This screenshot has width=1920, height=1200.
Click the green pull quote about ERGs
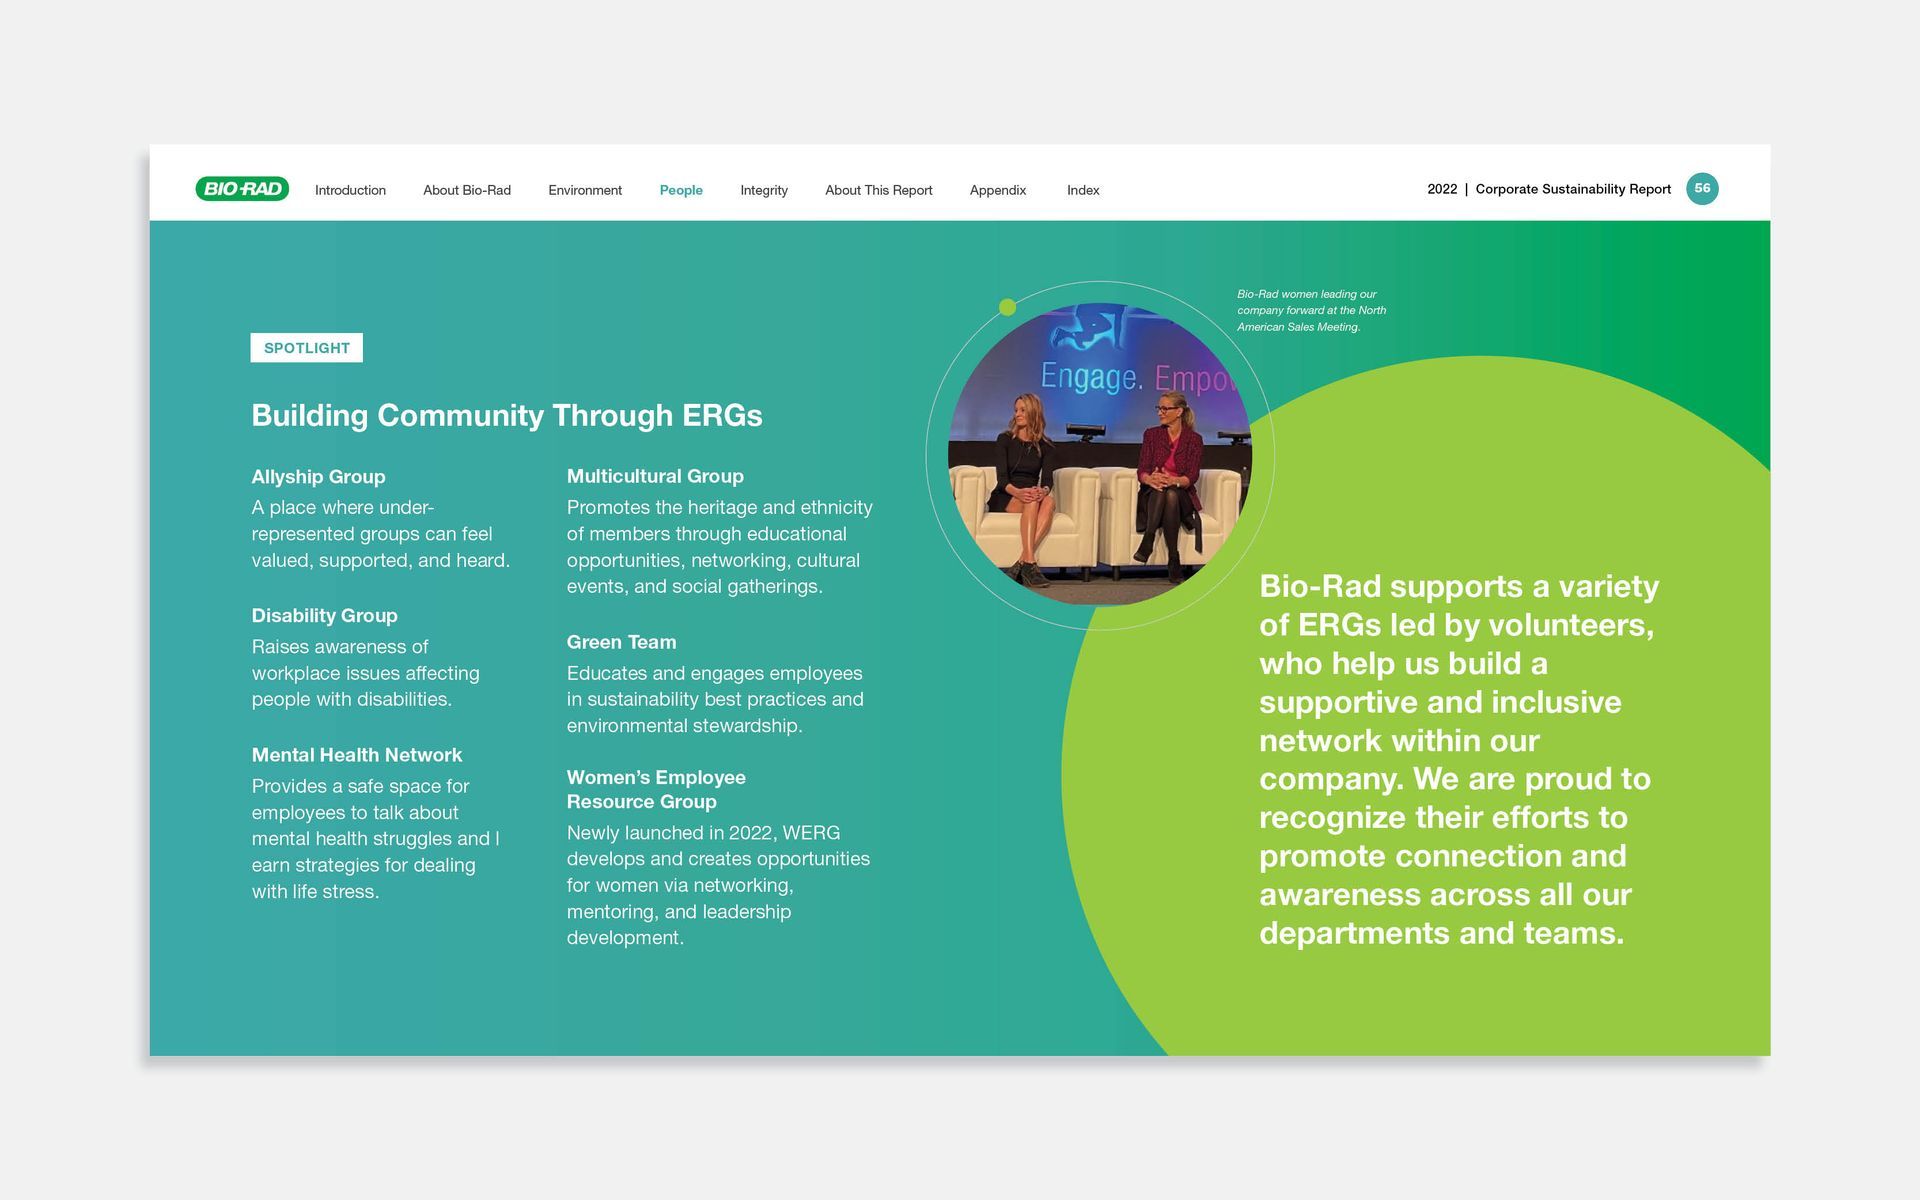[1458, 759]
